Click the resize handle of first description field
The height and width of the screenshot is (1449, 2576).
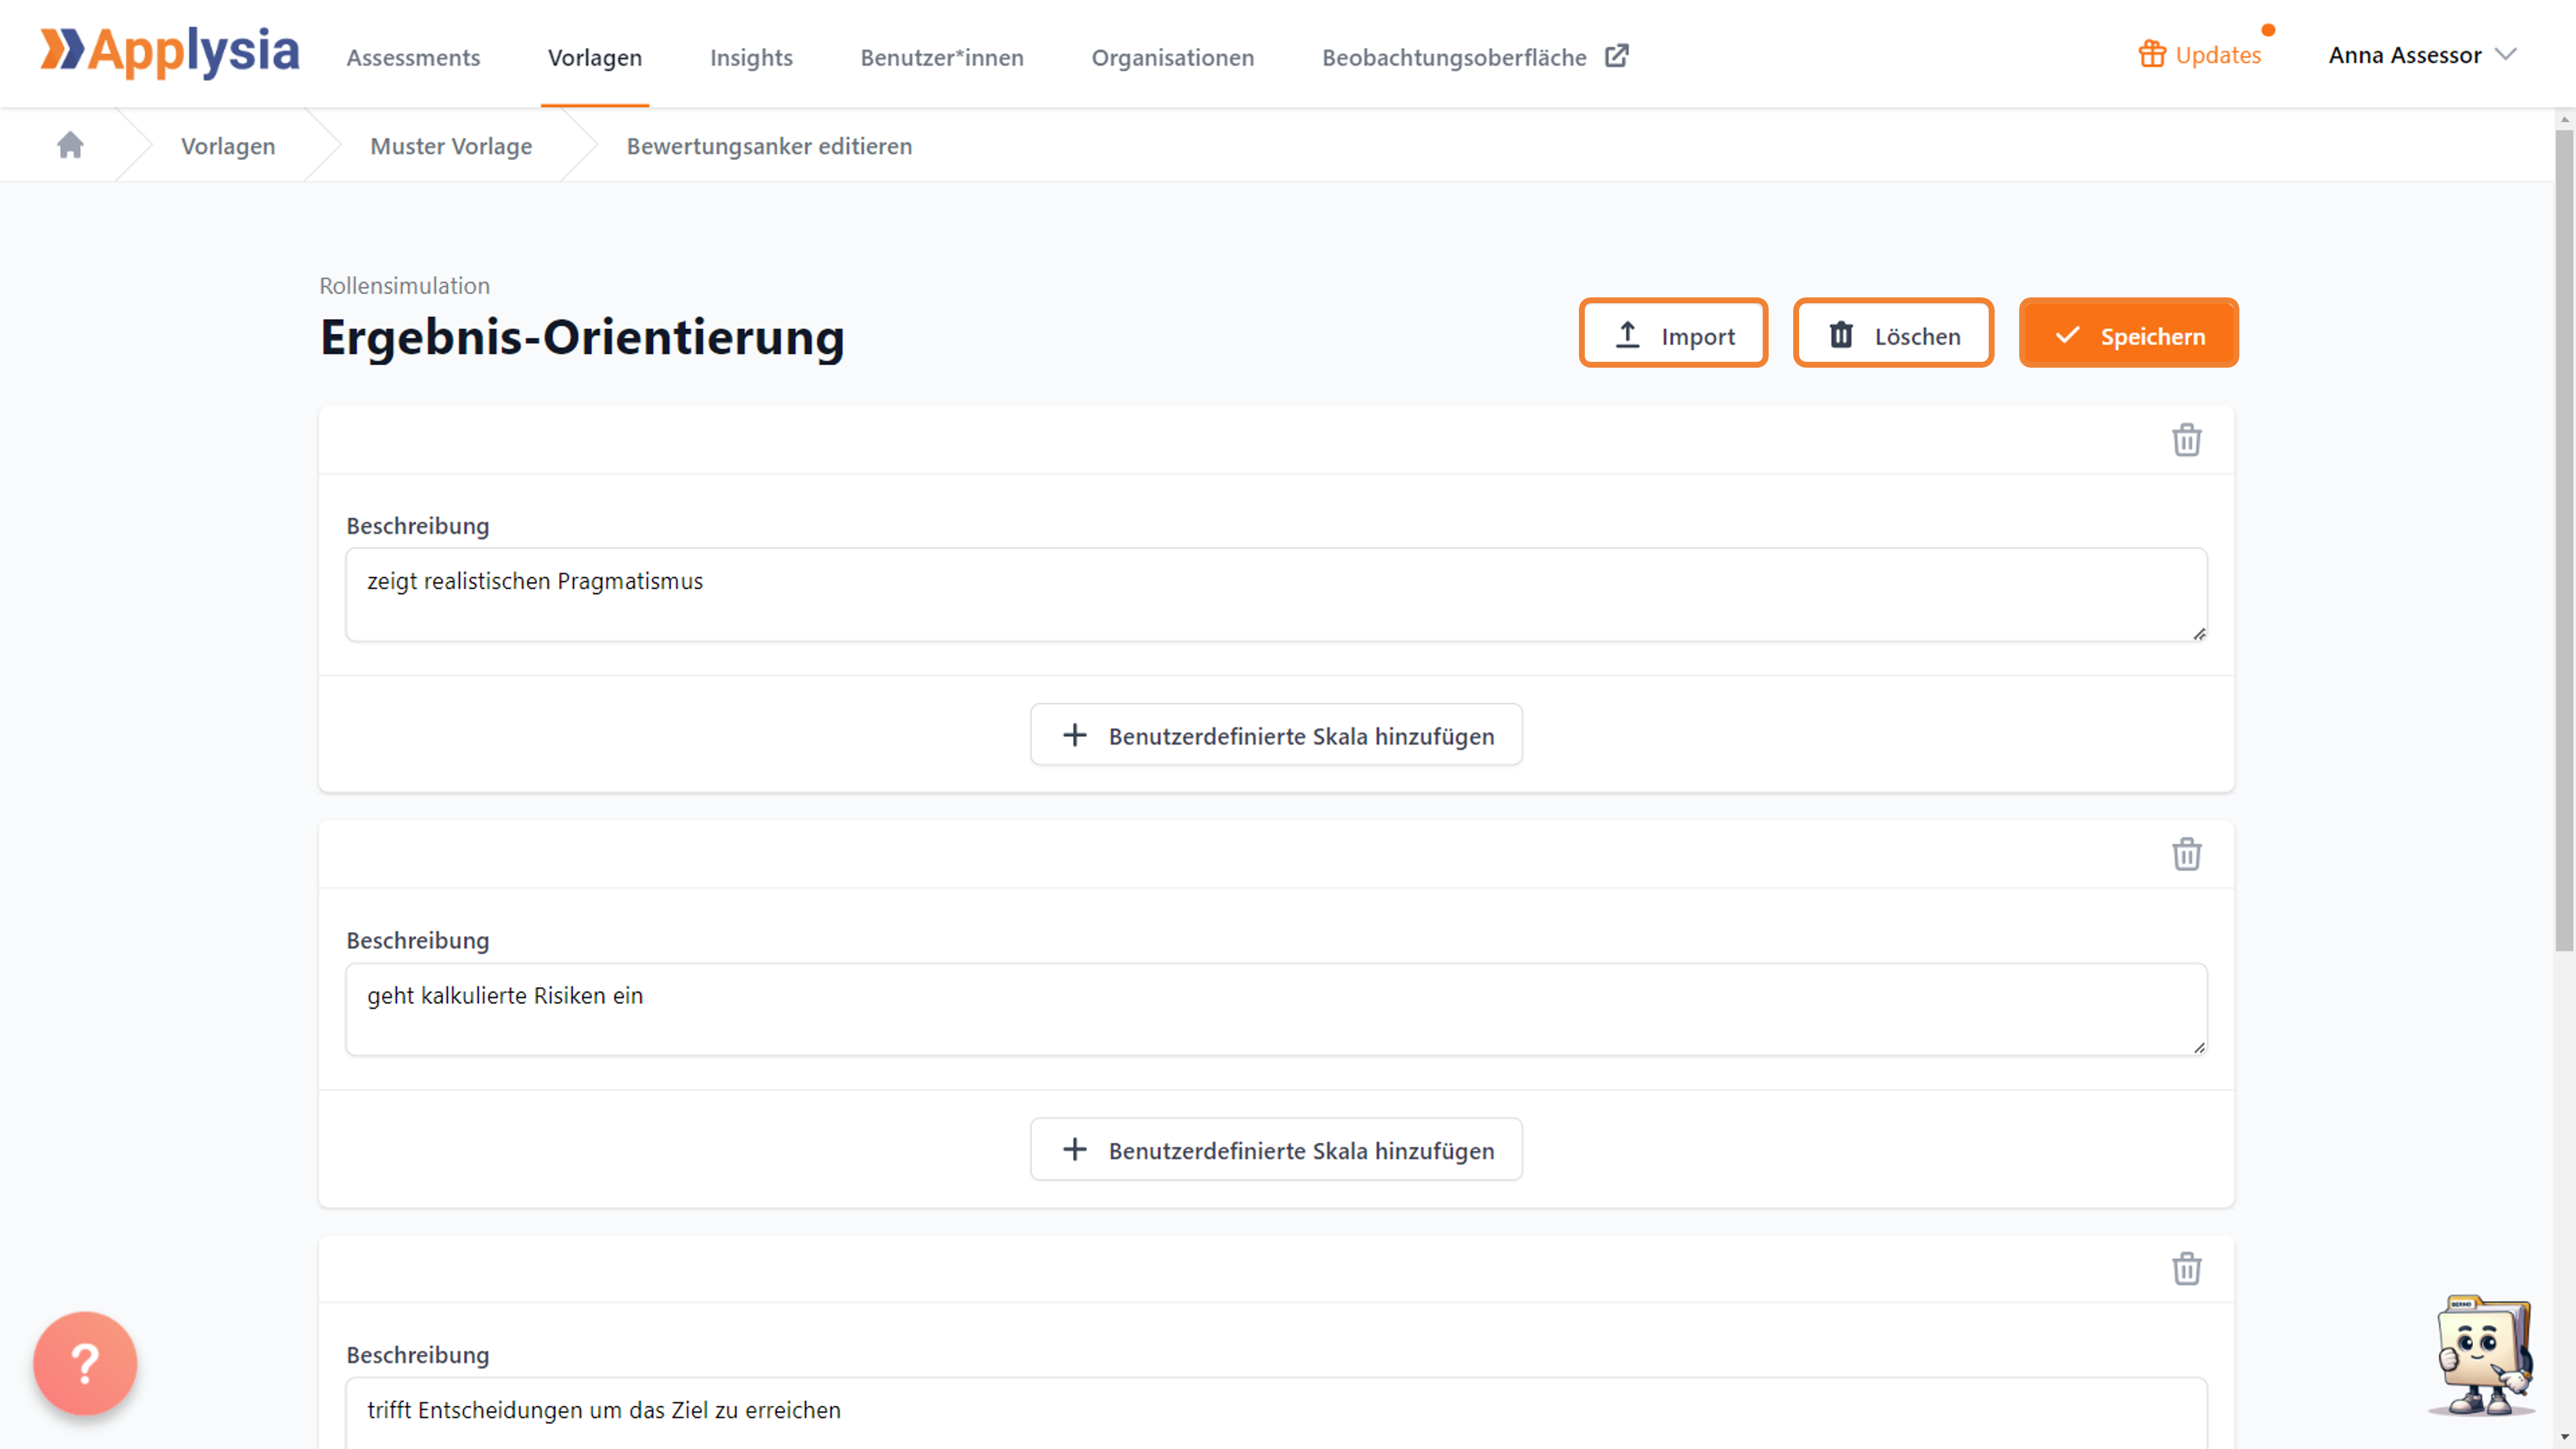point(2199,634)
